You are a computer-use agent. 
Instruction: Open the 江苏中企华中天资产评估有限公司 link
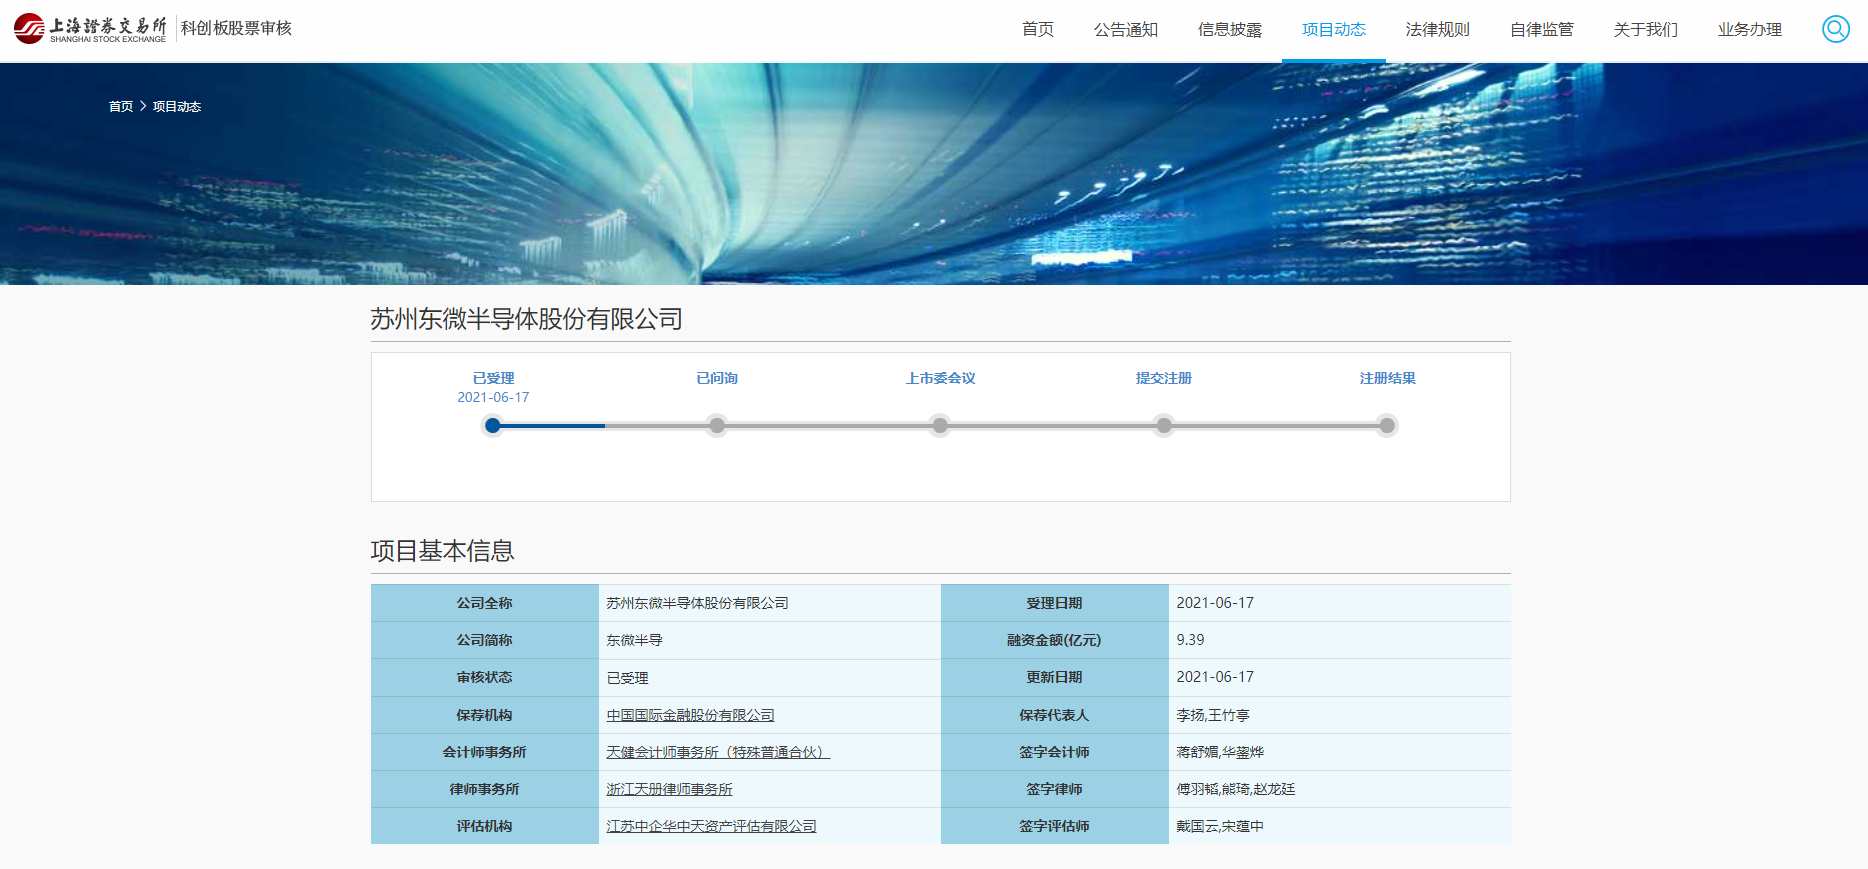coord(711,826)
